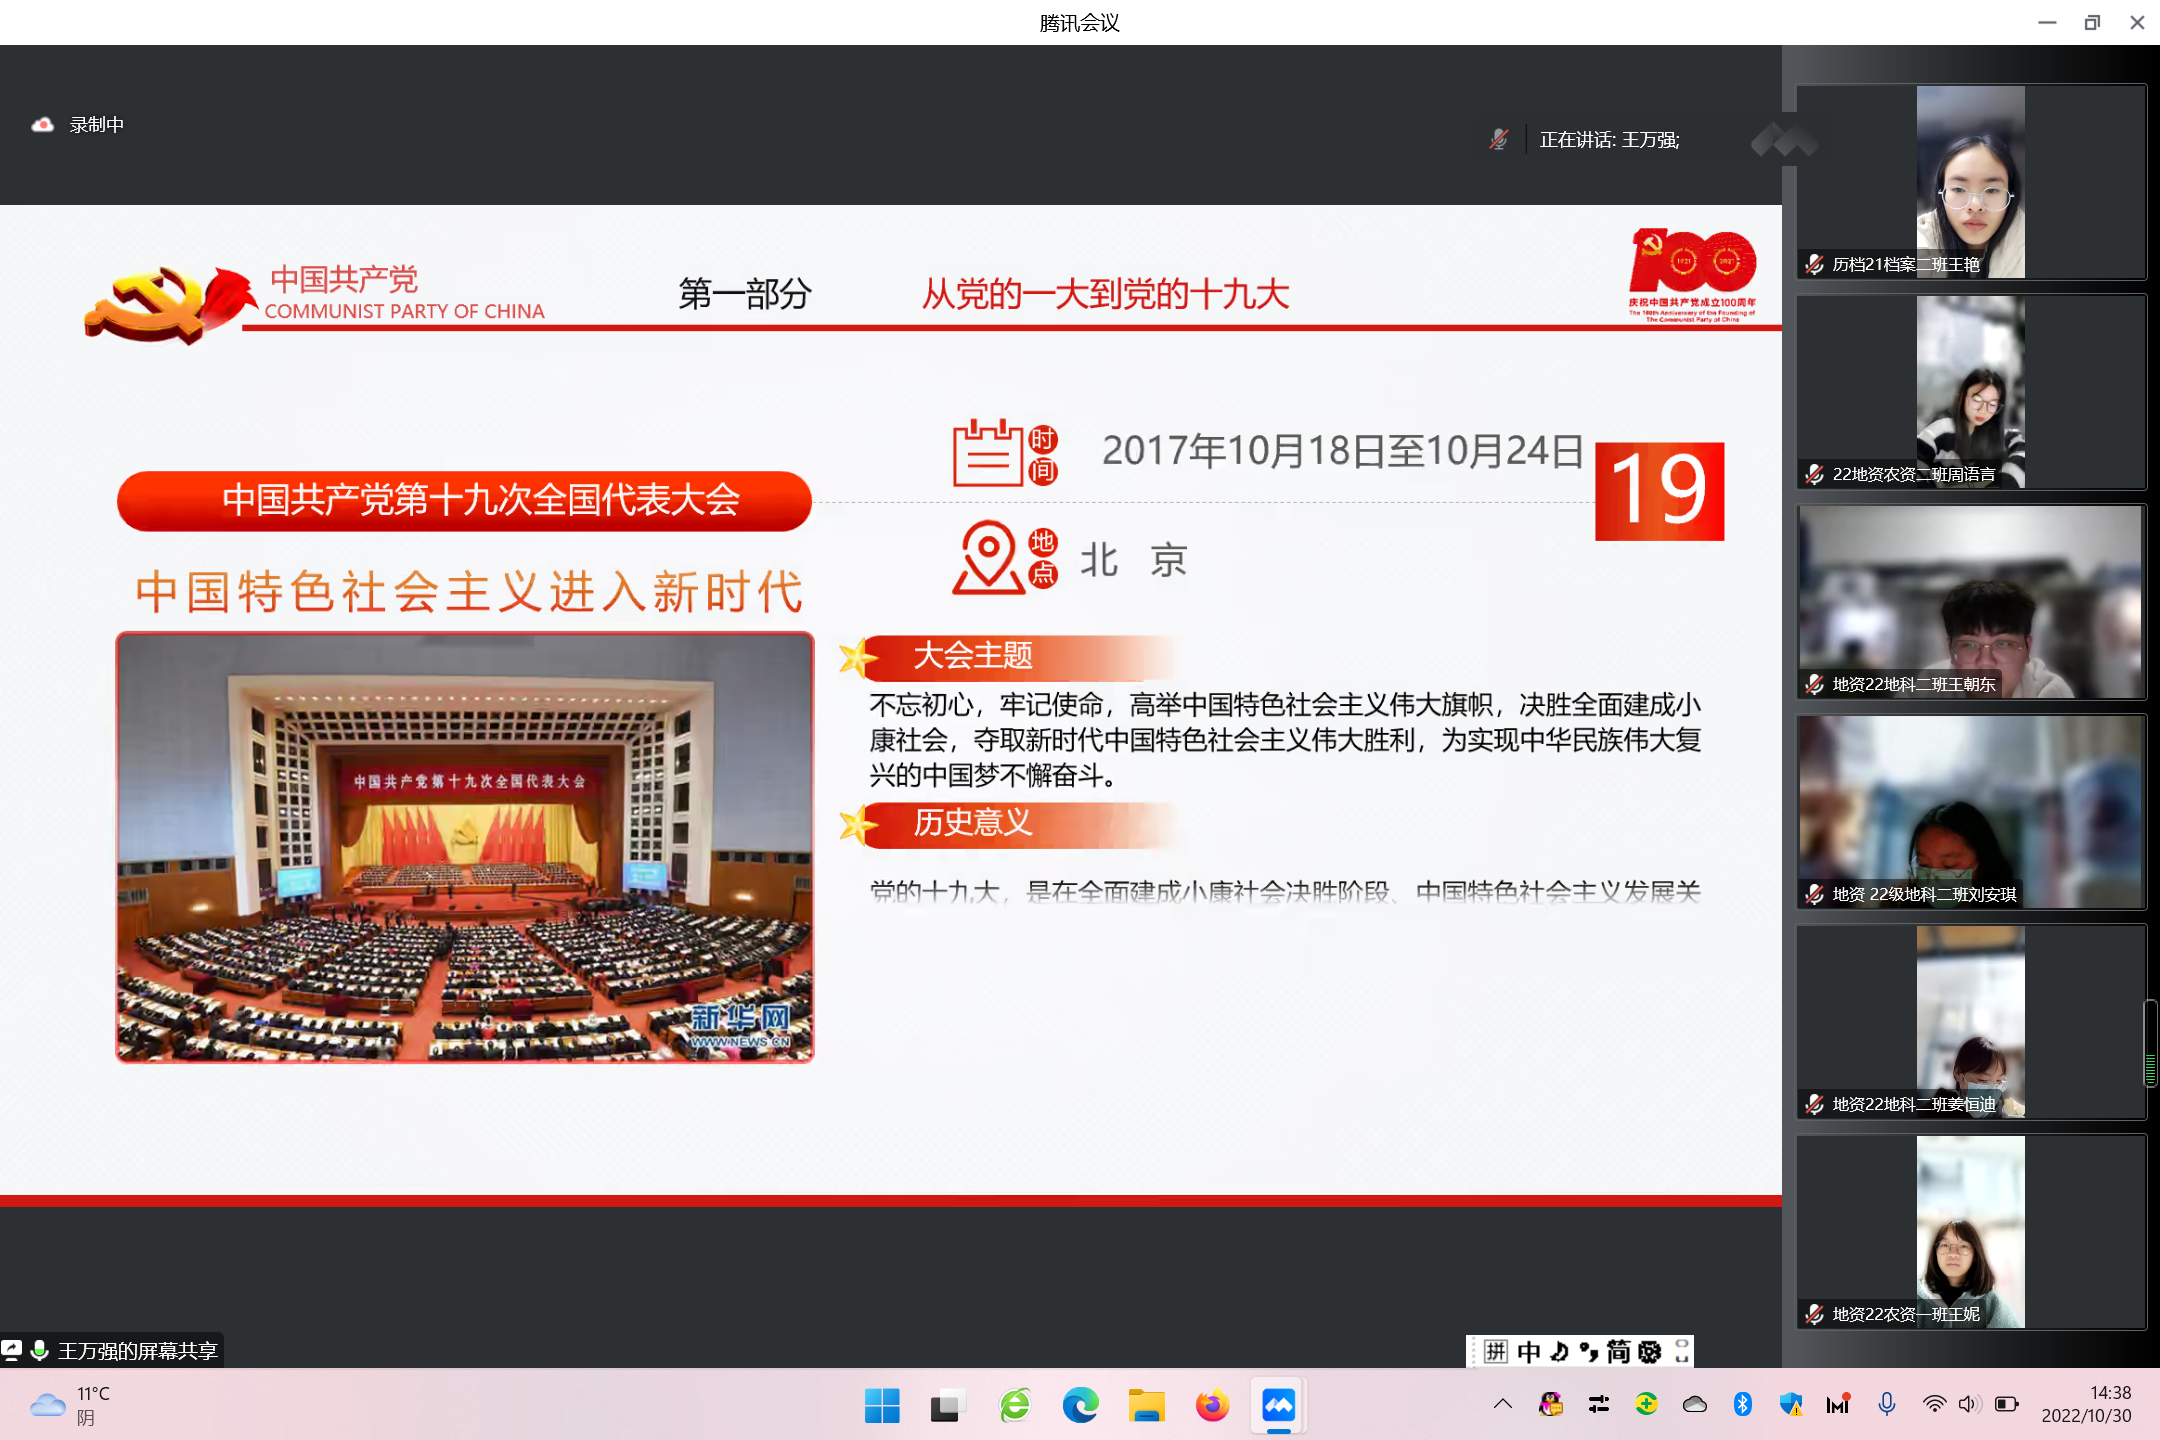This screenshot has width=2160, height=1440.
Task: Open Windows Security shield tray icon
Action: (x=1791, y=1404)
